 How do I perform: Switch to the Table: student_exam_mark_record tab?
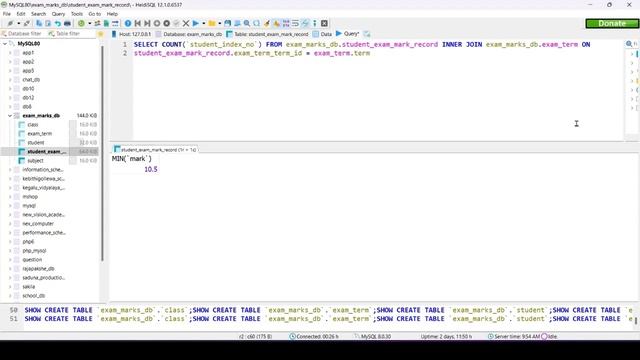coord(267,34)
